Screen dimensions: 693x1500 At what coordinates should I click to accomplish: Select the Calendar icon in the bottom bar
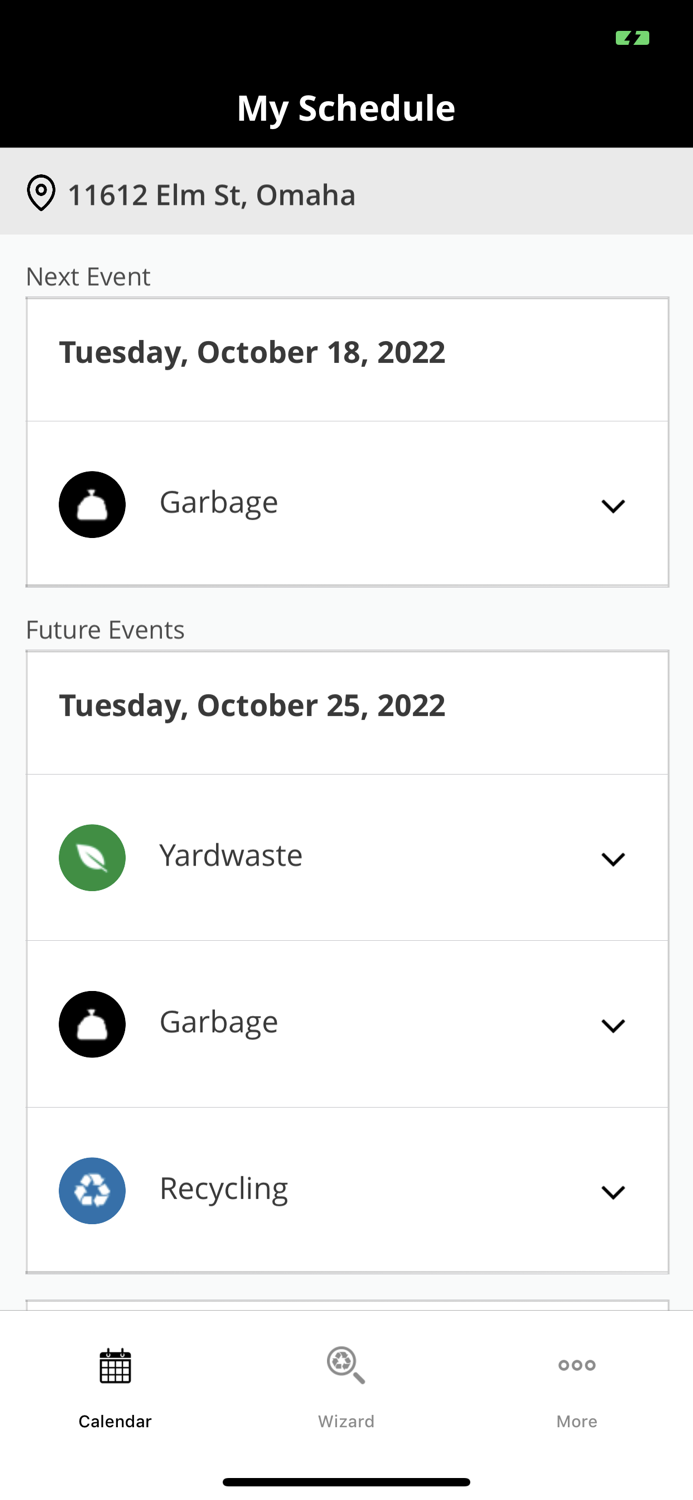point(114,1365)
